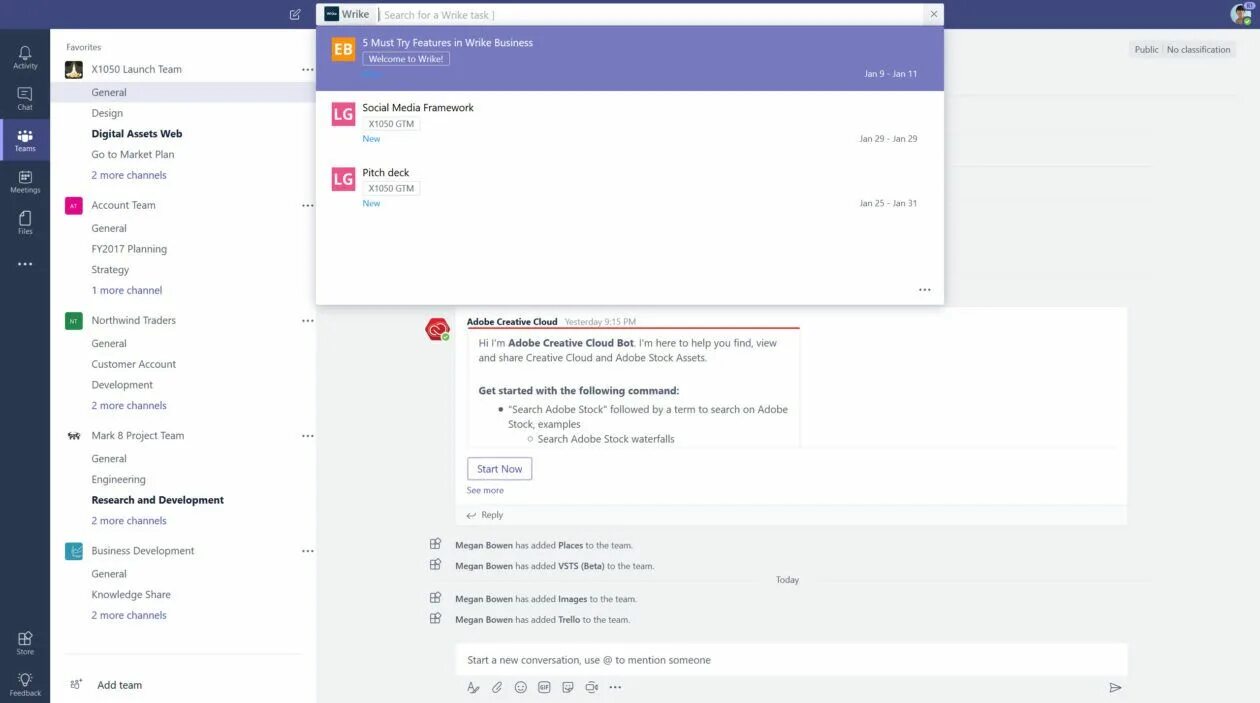Viewport: 1260px width, 703px height.
Task: Click Add team at the bottom
Action: tap(119, 685)
